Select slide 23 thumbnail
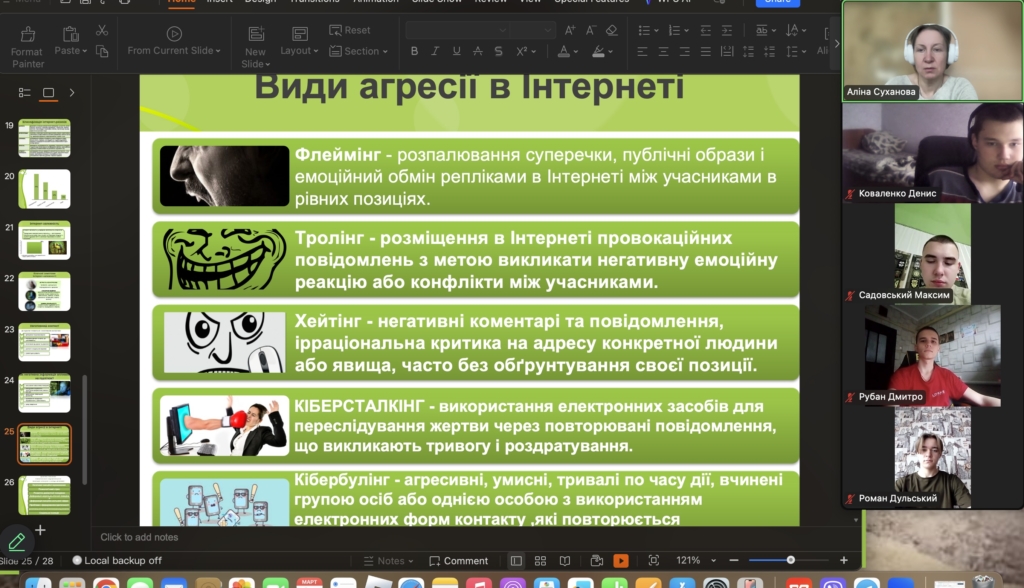This screenshot has height=588, width=1024. coord(44,342)
